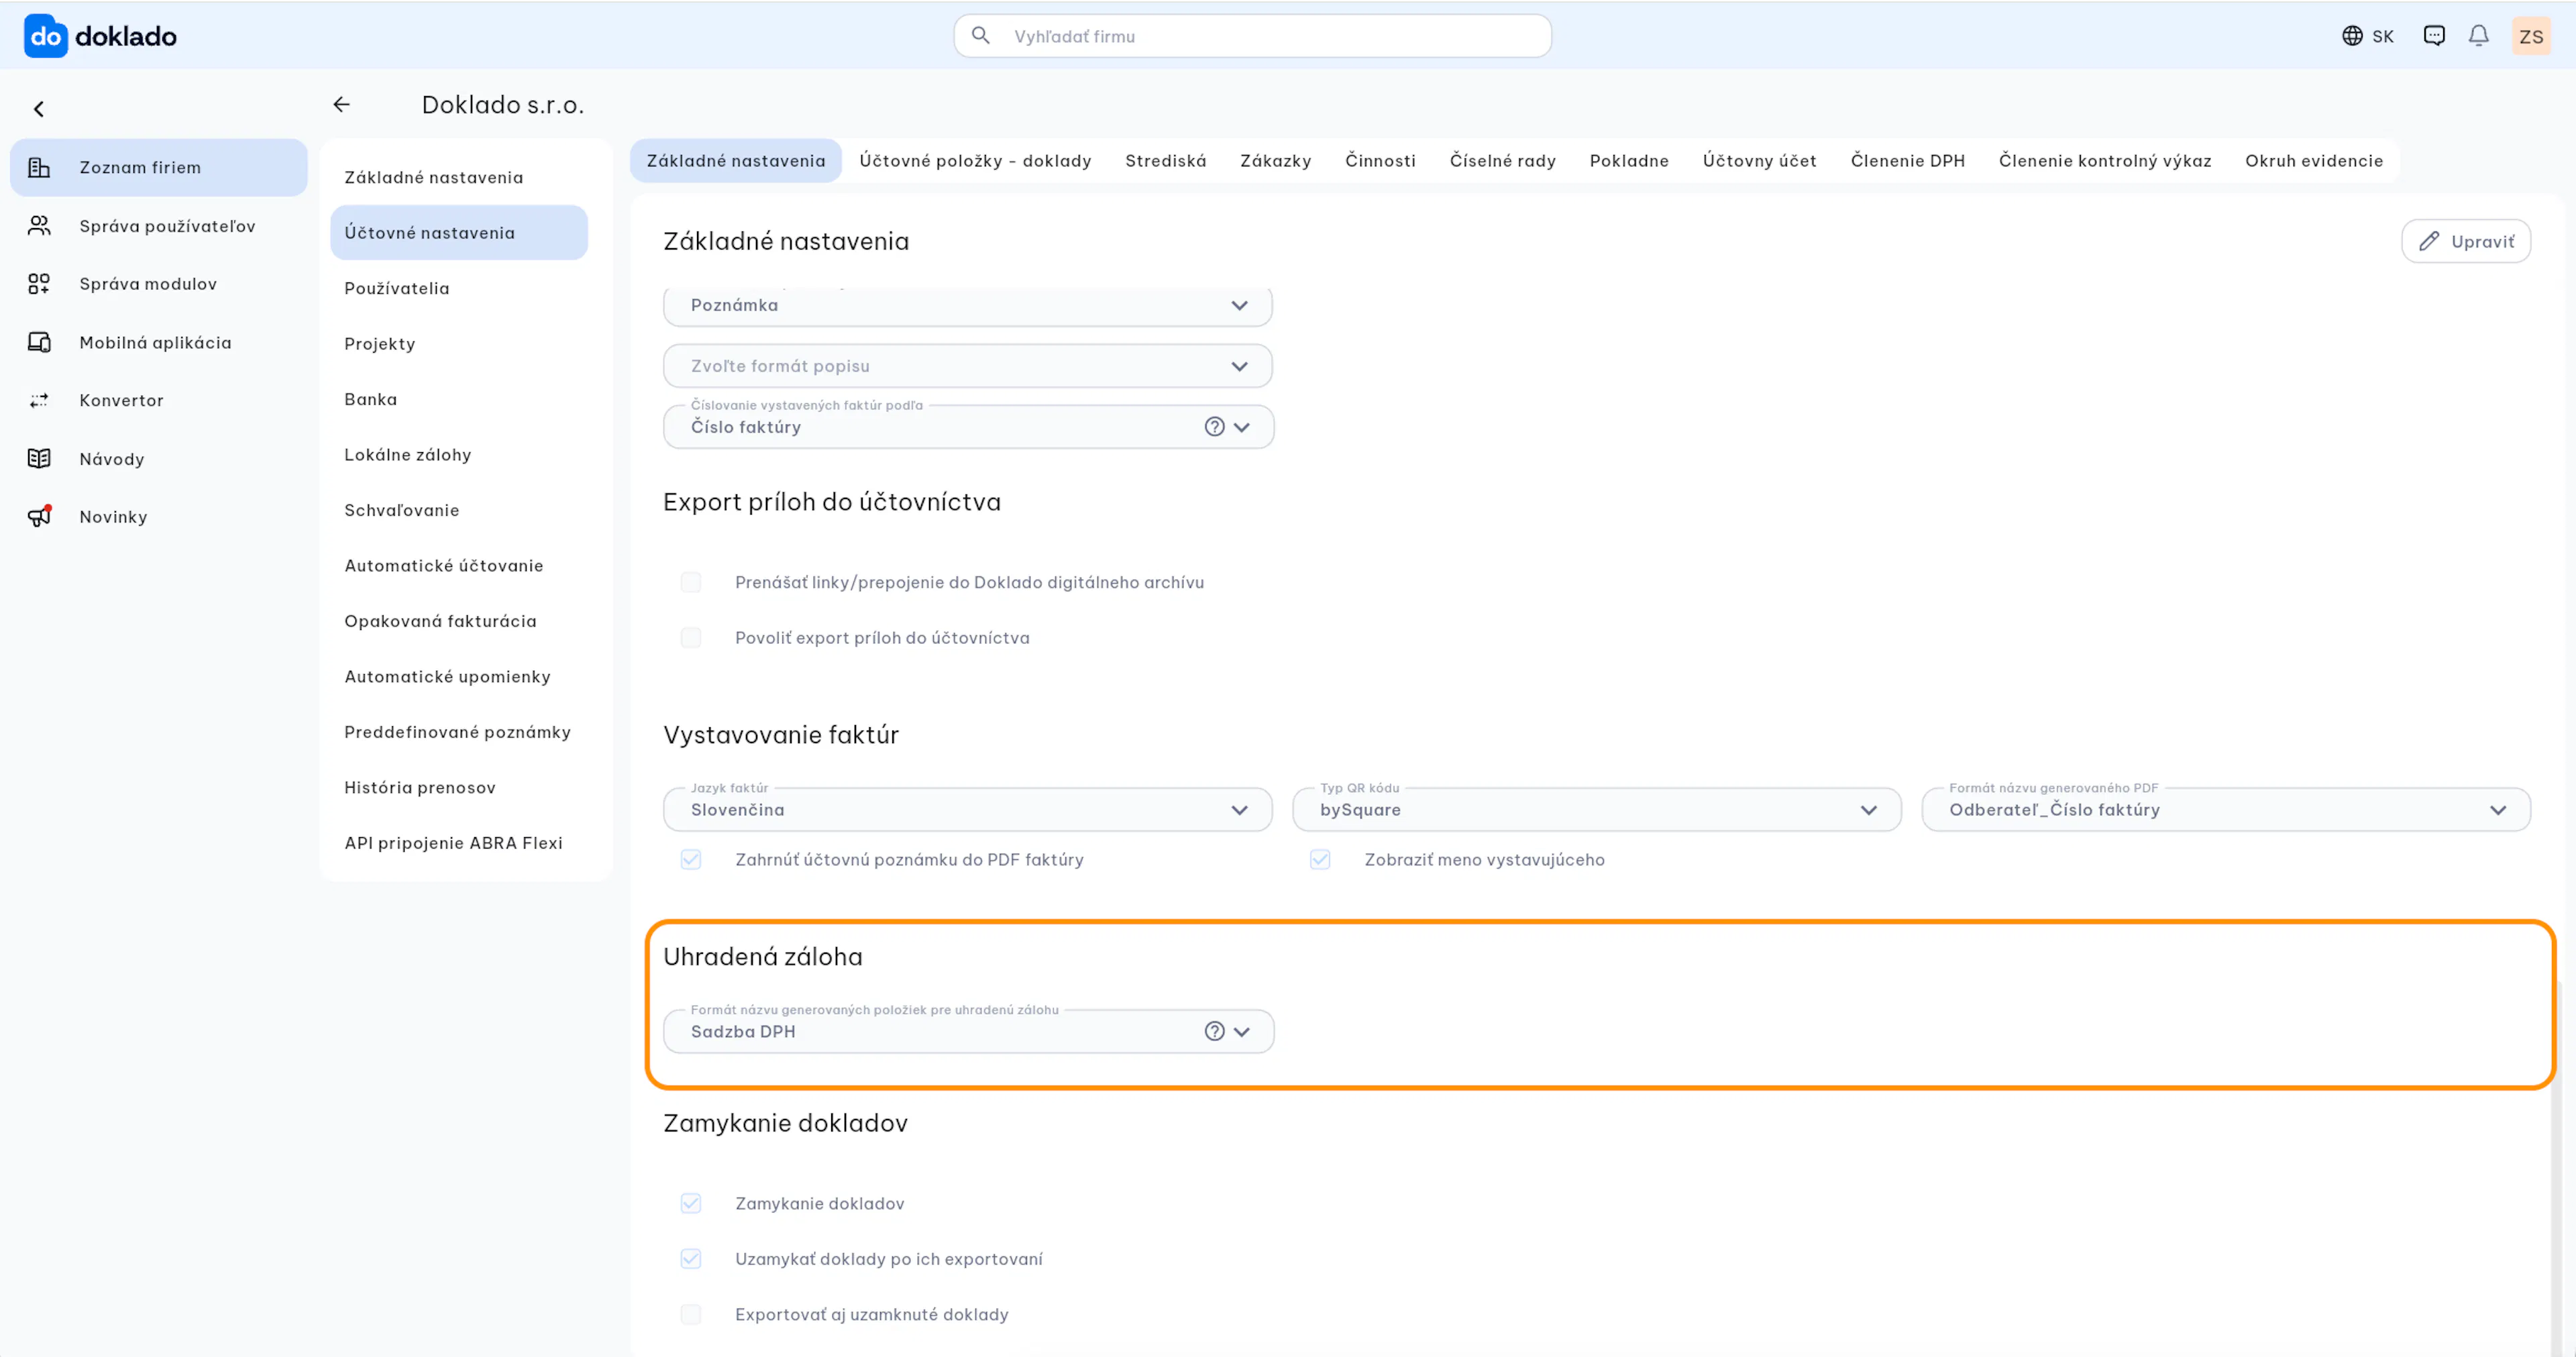Switch to the Okruh evidencie tab
Image resolution: width=2576 pixels, height=1357 pixels.
2314,161
